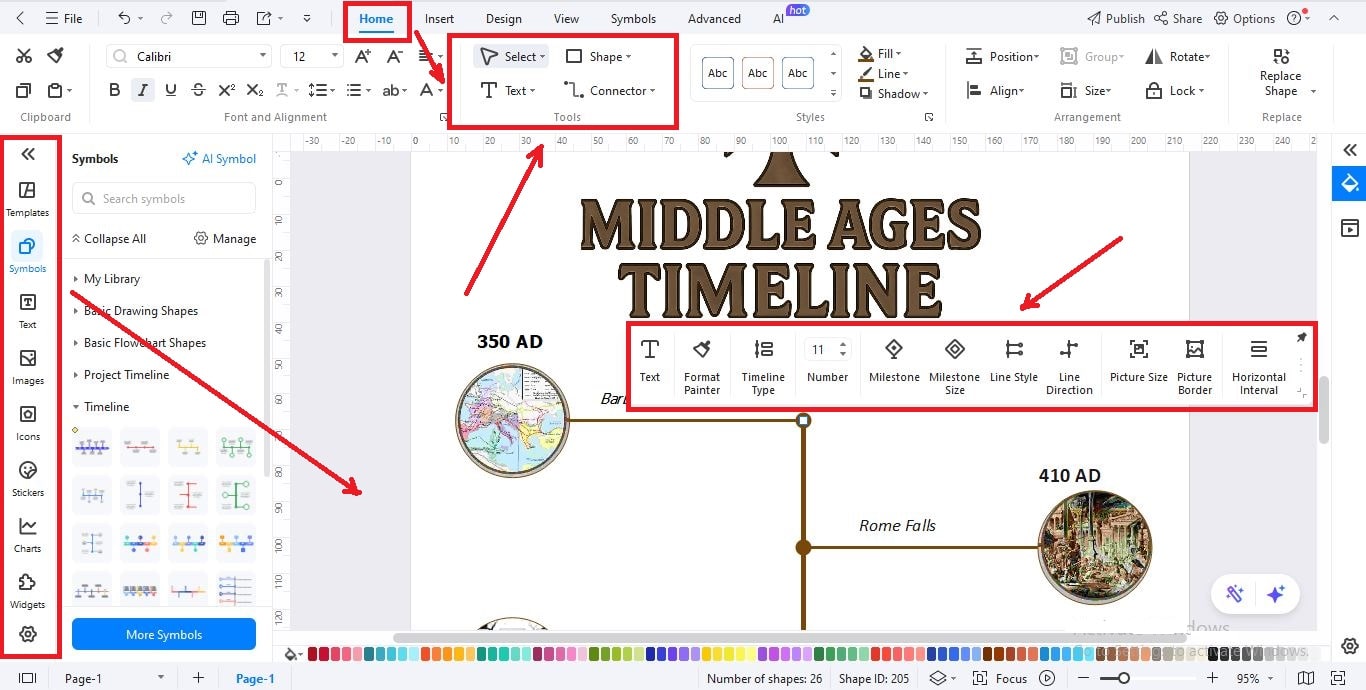Viewport: 1366px width, 690px height.
Task: Toggle Underline formatting
Action: 171,90
